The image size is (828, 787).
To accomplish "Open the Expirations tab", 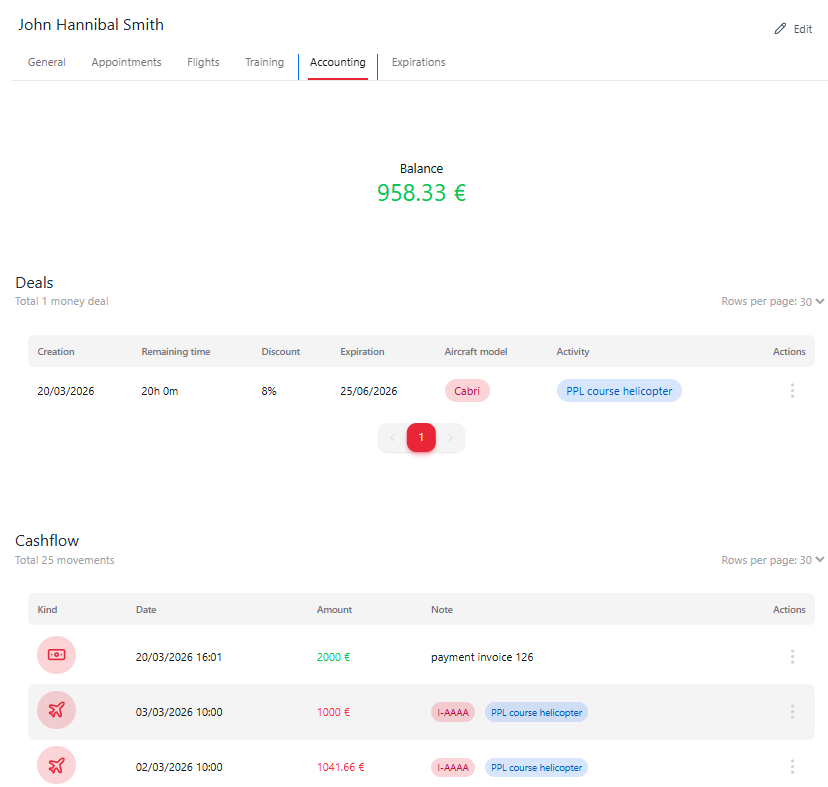I will [x=418, y=62].
